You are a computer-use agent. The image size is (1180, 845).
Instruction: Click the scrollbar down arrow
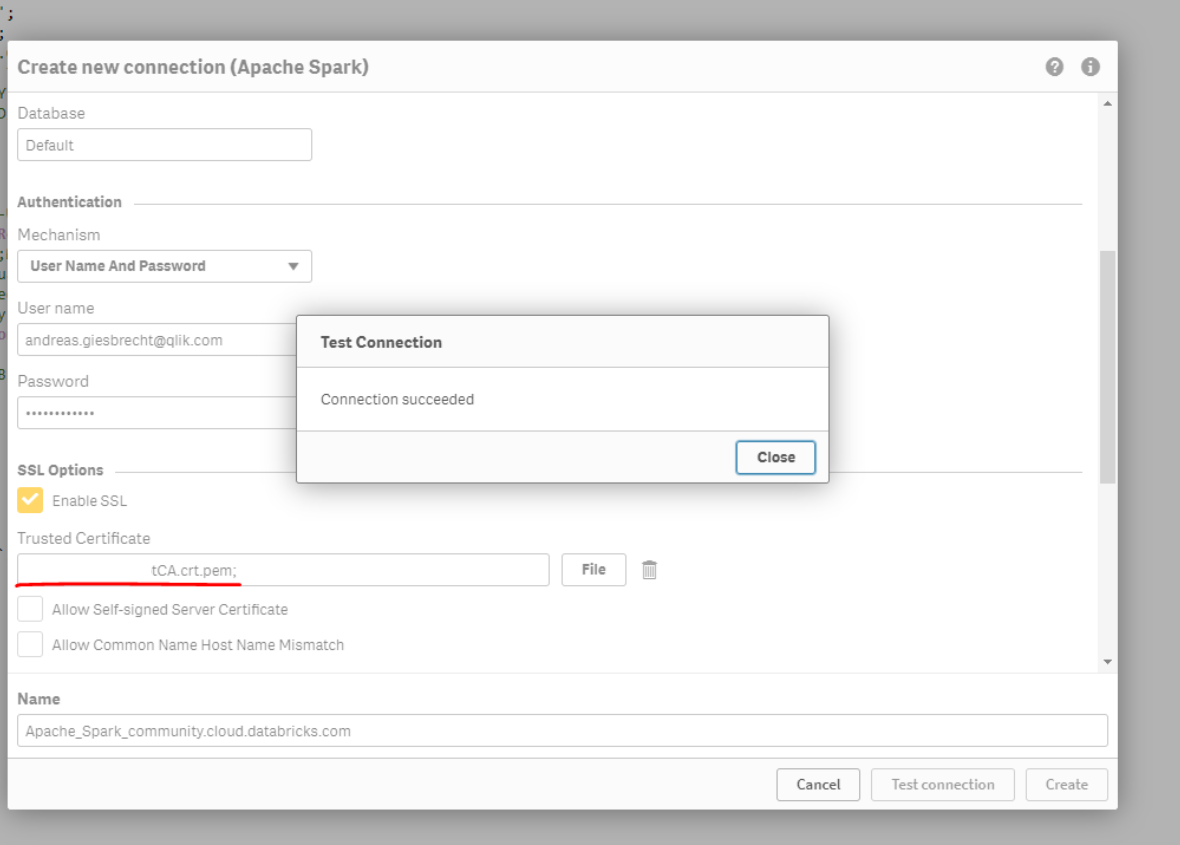point(1108,662)
